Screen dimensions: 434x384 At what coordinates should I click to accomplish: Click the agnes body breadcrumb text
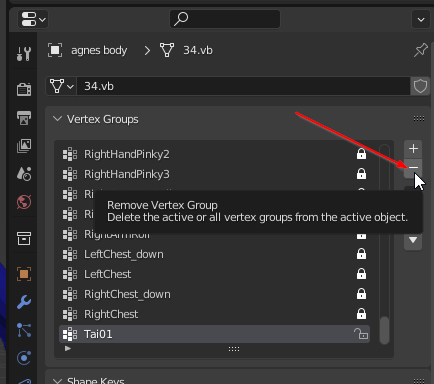pyautogui.click(x=99, y=50)
